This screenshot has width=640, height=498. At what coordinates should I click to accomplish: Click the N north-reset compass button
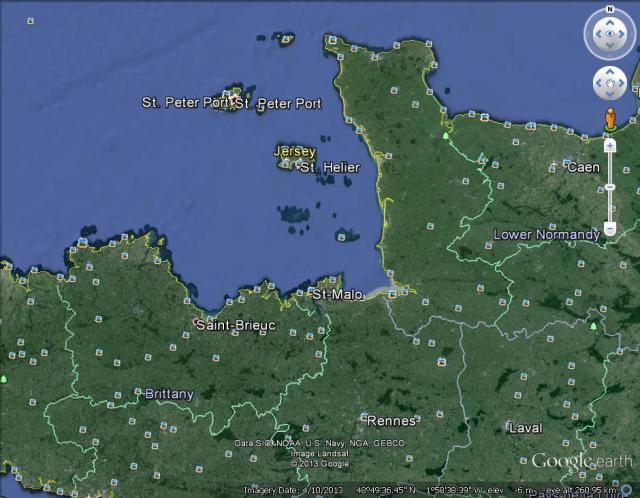point(610,9)
